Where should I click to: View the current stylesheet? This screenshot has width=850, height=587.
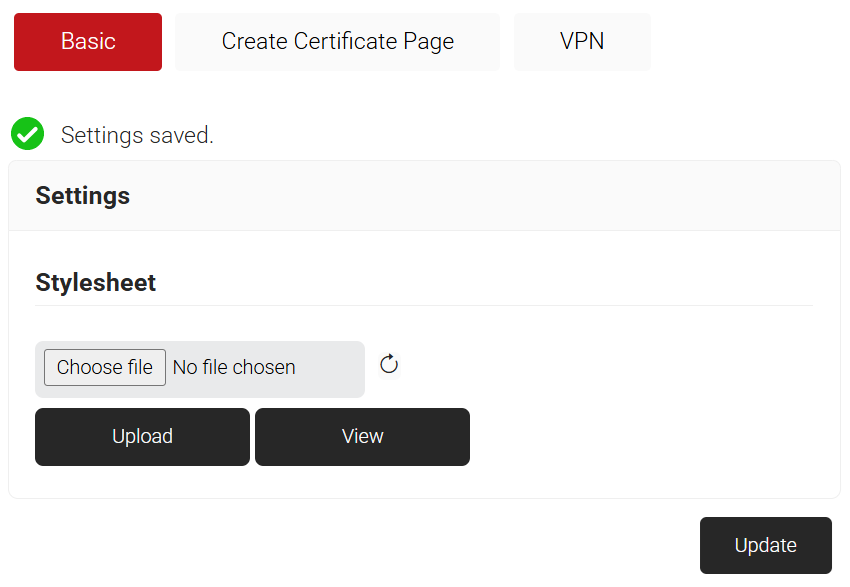[x=362, y=437]
